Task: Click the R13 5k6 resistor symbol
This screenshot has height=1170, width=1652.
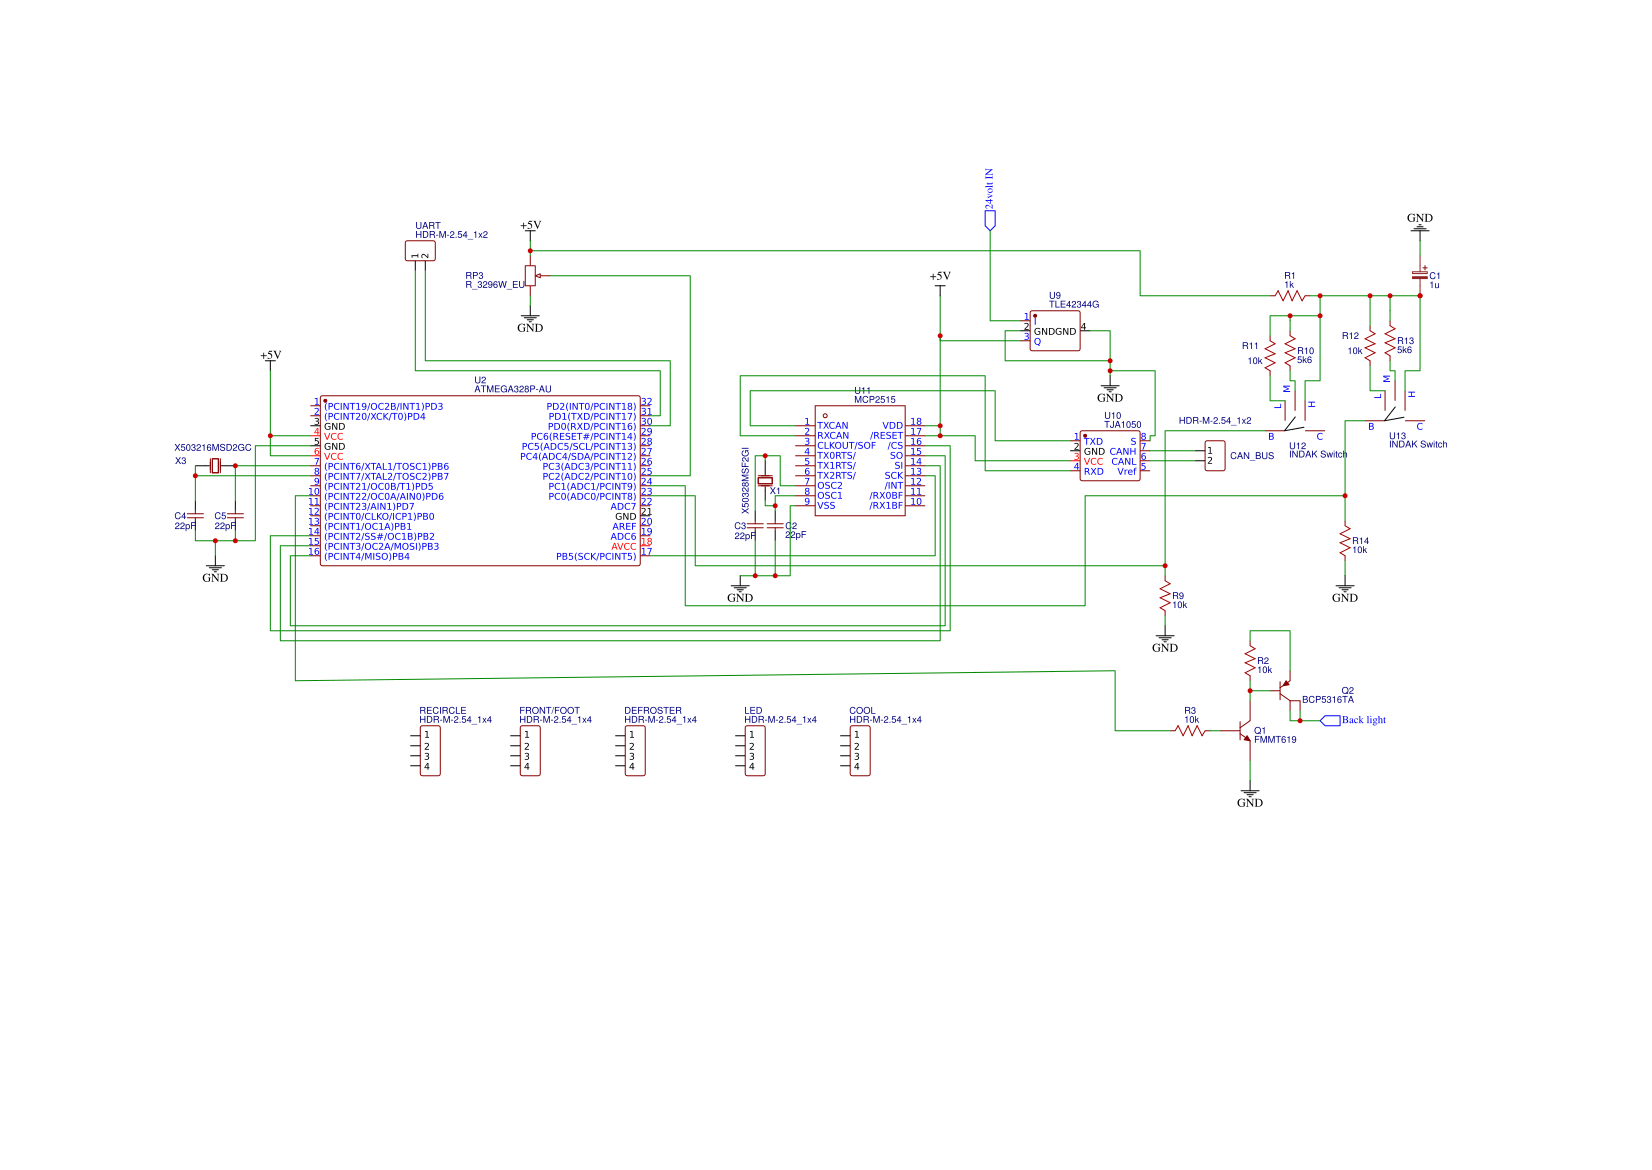Action: 1390,341
